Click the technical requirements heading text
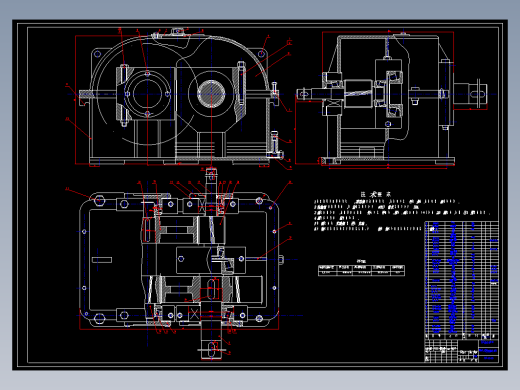520x390 pixels. 375,194
